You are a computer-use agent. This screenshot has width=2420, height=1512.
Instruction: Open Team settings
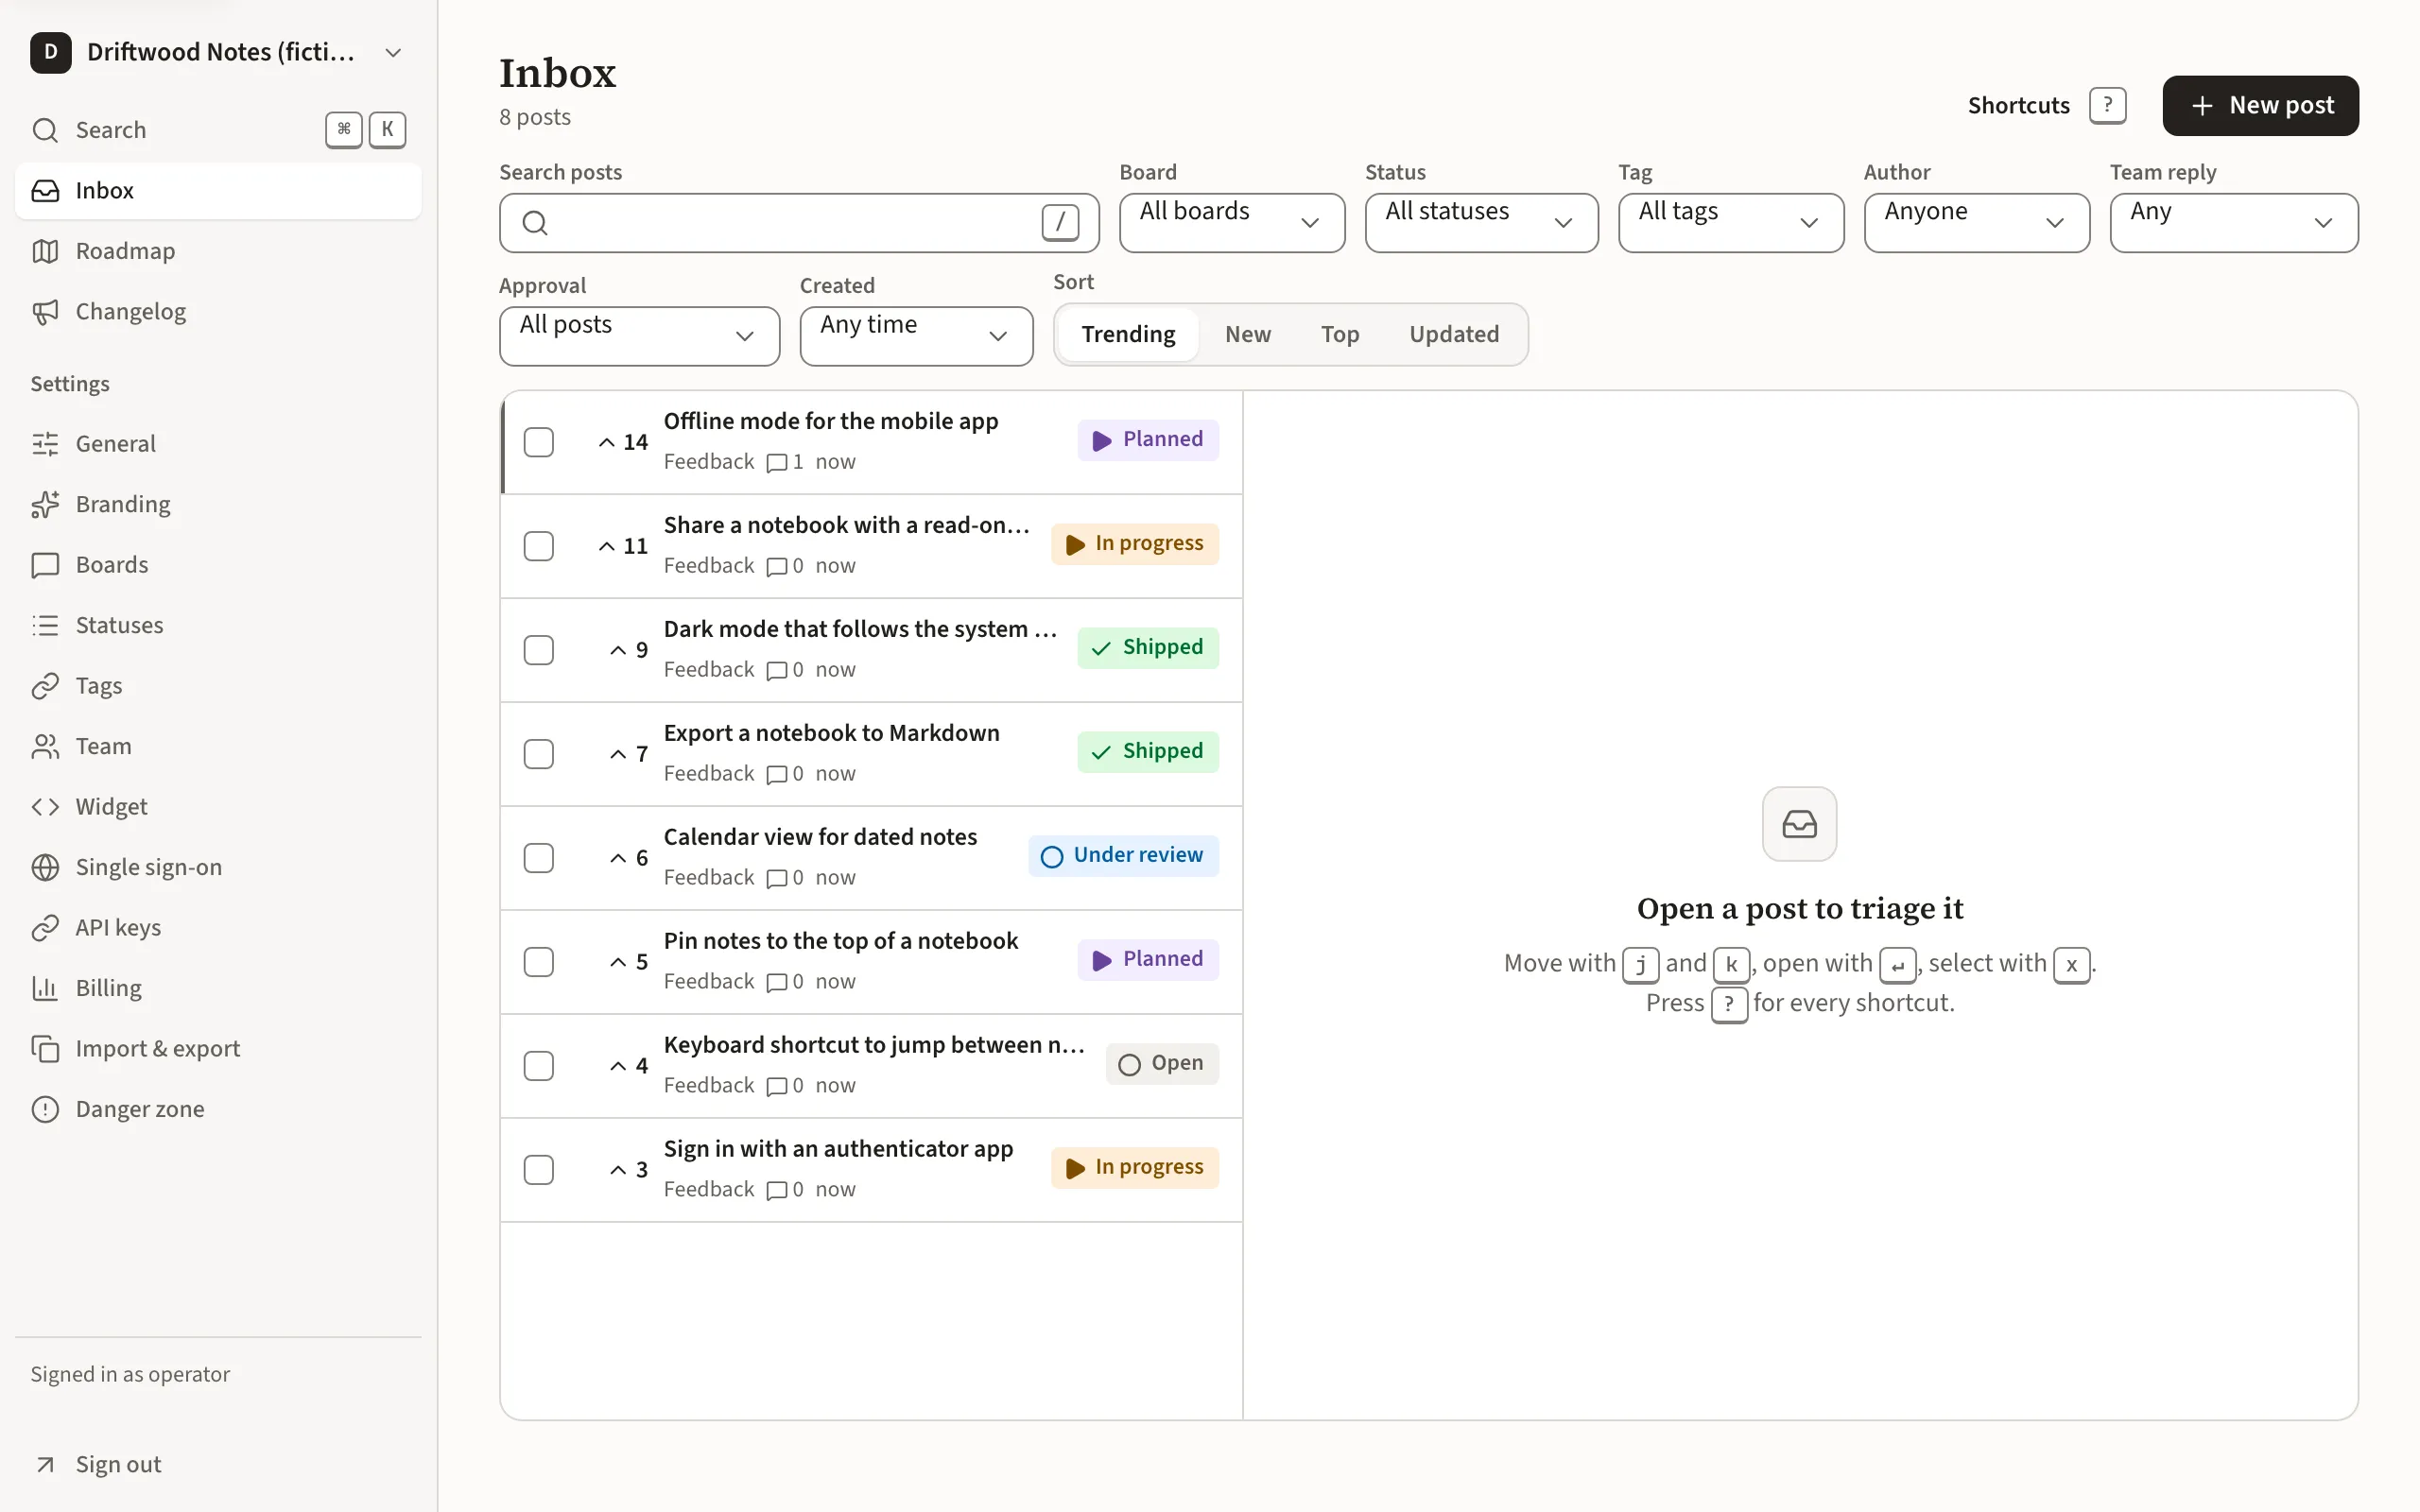click(x=218, y=747)
